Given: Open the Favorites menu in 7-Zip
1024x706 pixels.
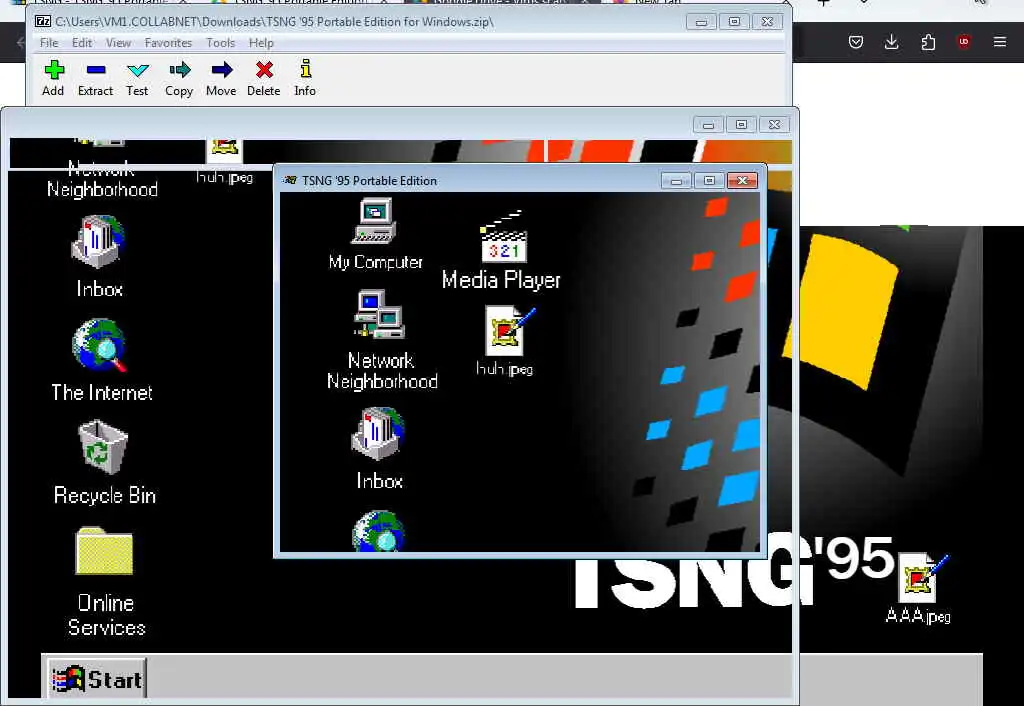Looking at the screenshot, I should (x=168, y=43).
